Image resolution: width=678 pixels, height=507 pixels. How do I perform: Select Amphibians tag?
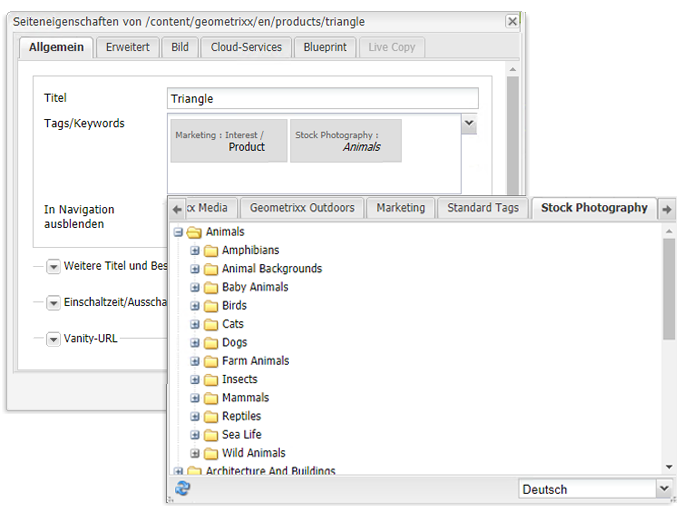pyautogui.click(x=250, y=251)
